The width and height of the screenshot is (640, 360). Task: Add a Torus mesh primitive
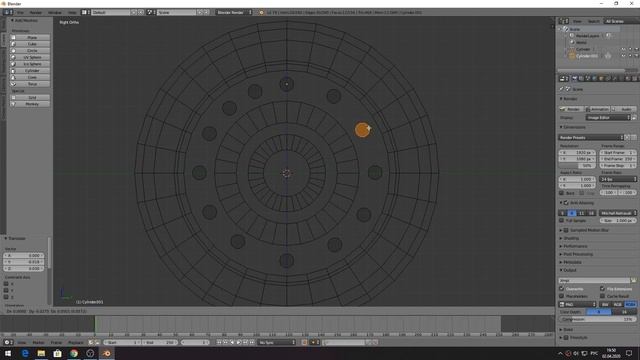30,84
